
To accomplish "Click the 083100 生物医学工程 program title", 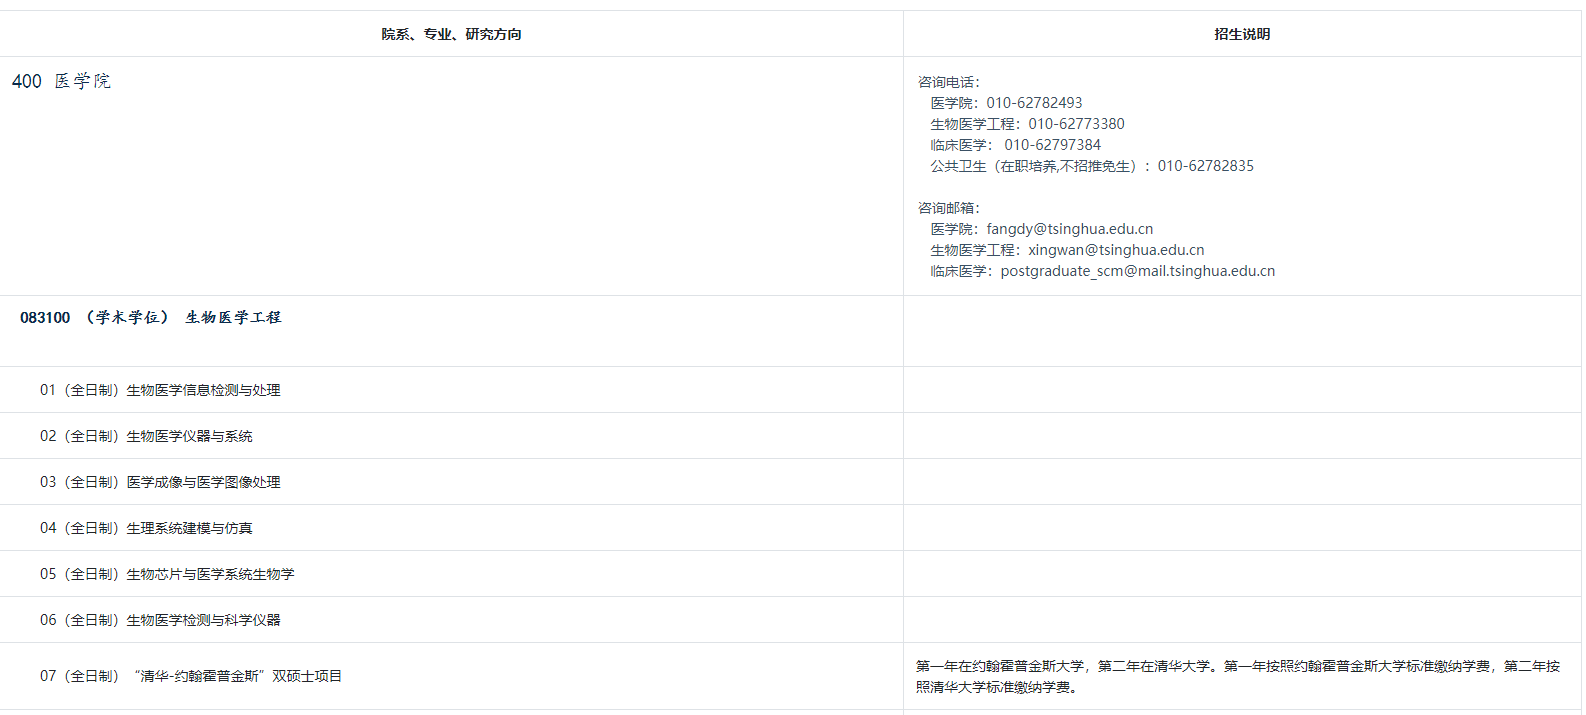I will [x=151, y=318].
